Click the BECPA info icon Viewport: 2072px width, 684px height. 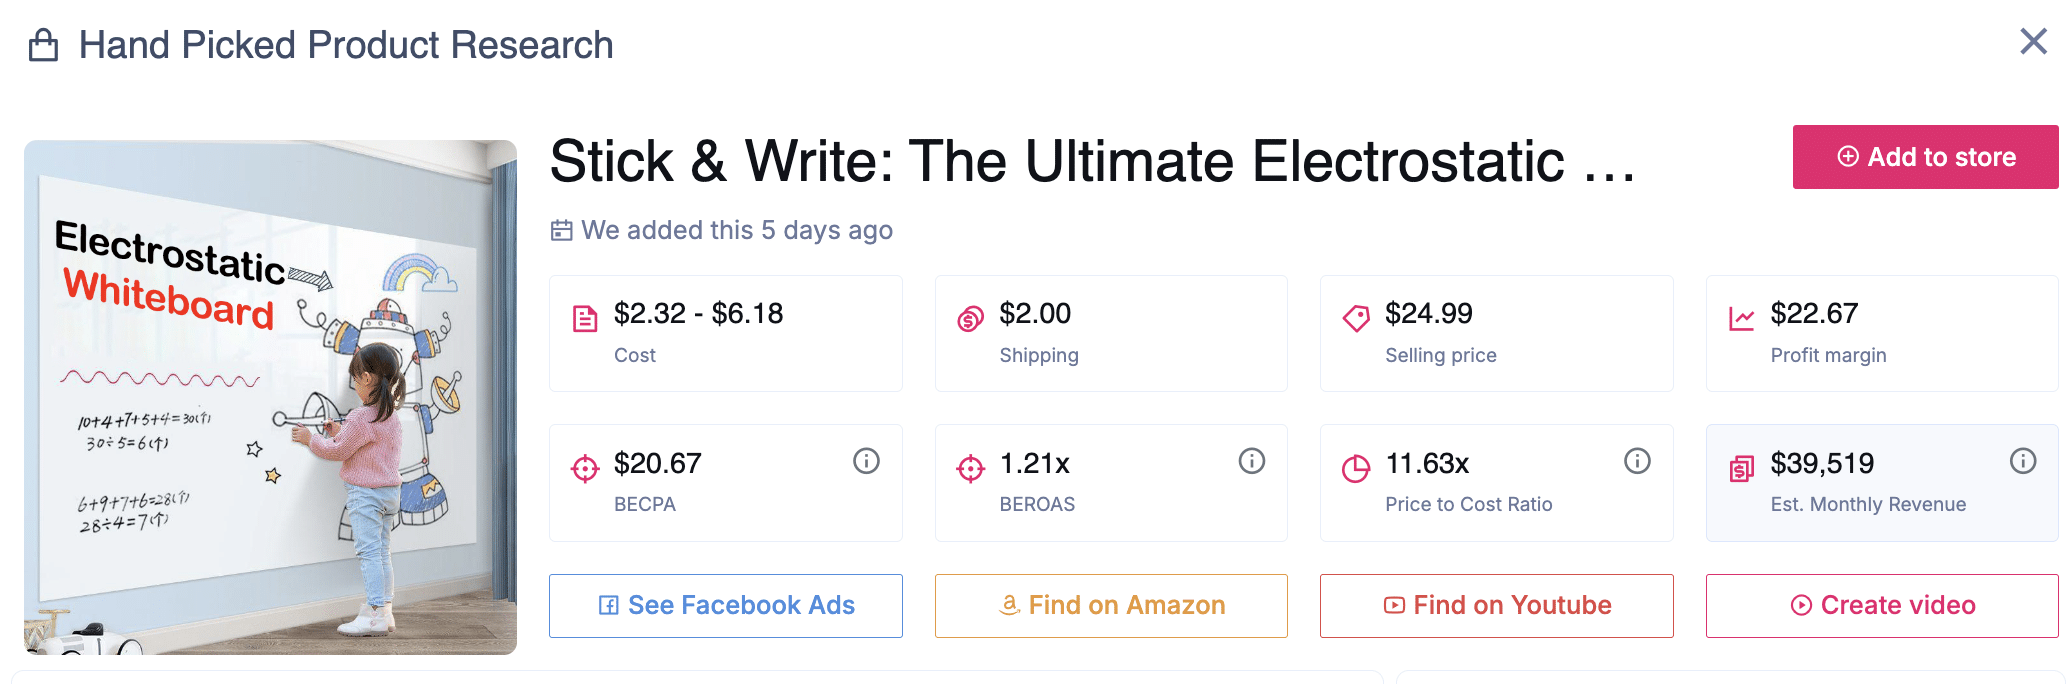[866, 461]
